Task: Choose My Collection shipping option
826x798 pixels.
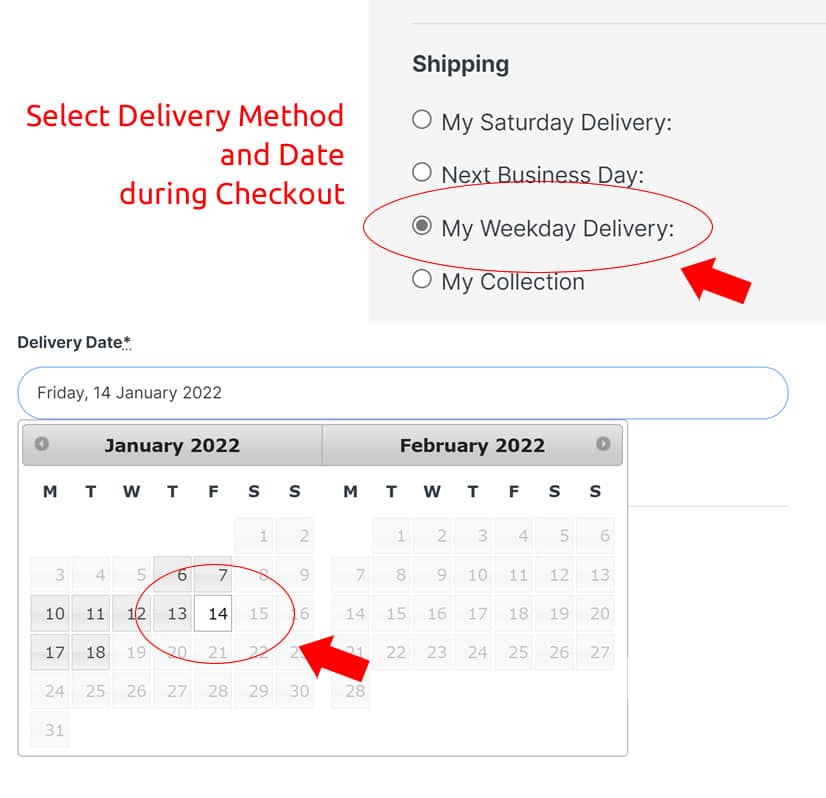Action: (422, 279)
